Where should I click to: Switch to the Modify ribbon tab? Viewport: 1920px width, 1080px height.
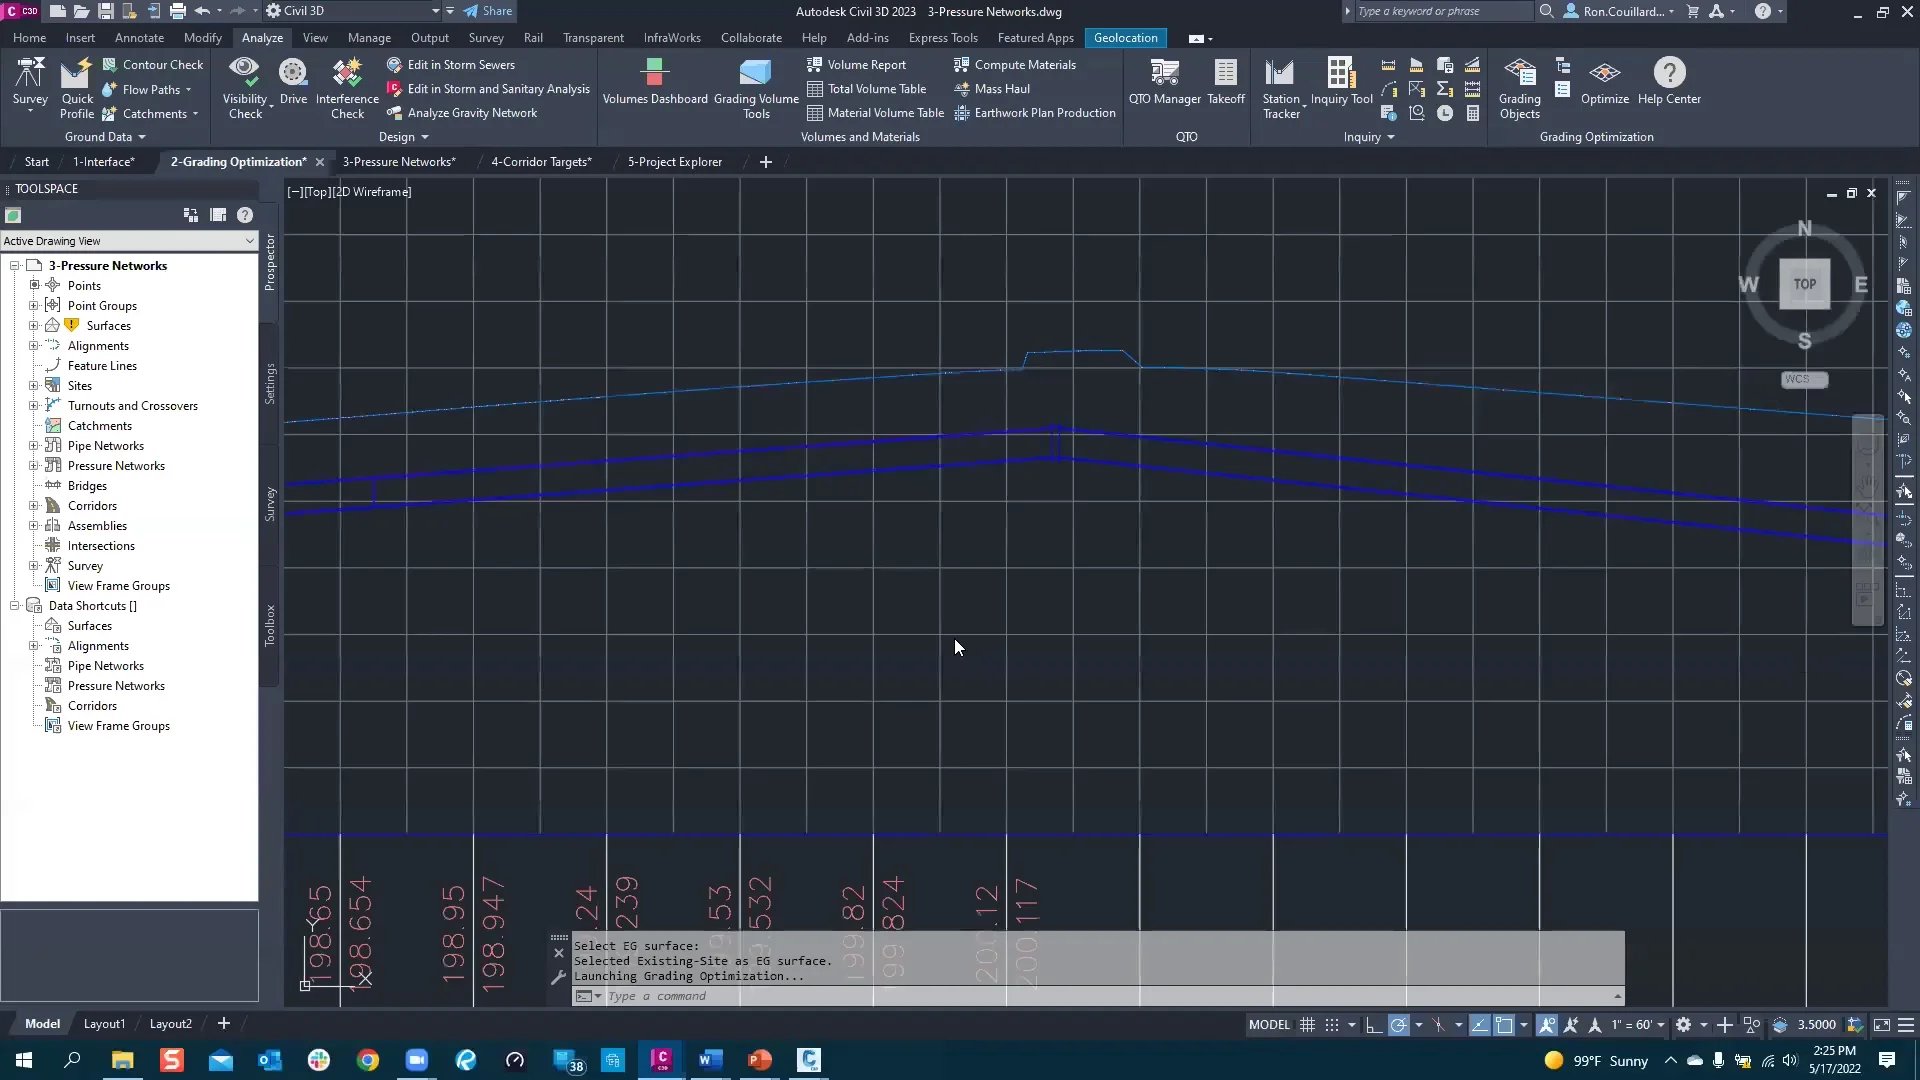click(x=202, y=38)
